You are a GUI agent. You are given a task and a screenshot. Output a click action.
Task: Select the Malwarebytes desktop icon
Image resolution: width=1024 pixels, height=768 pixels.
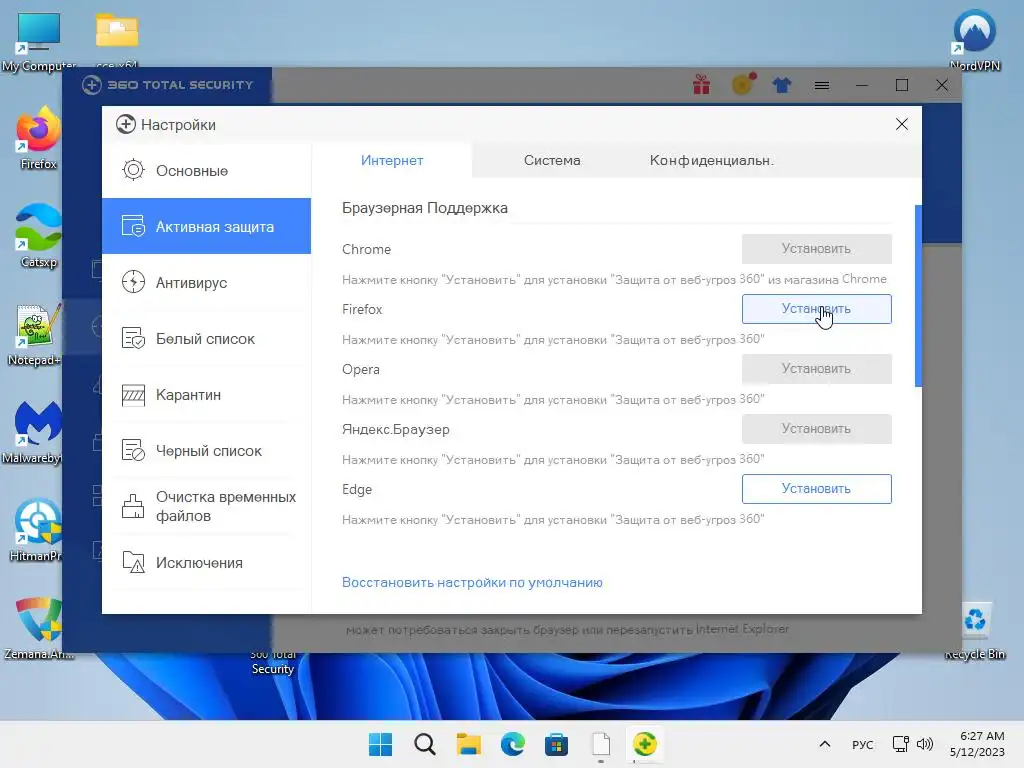tap(34, 432)
